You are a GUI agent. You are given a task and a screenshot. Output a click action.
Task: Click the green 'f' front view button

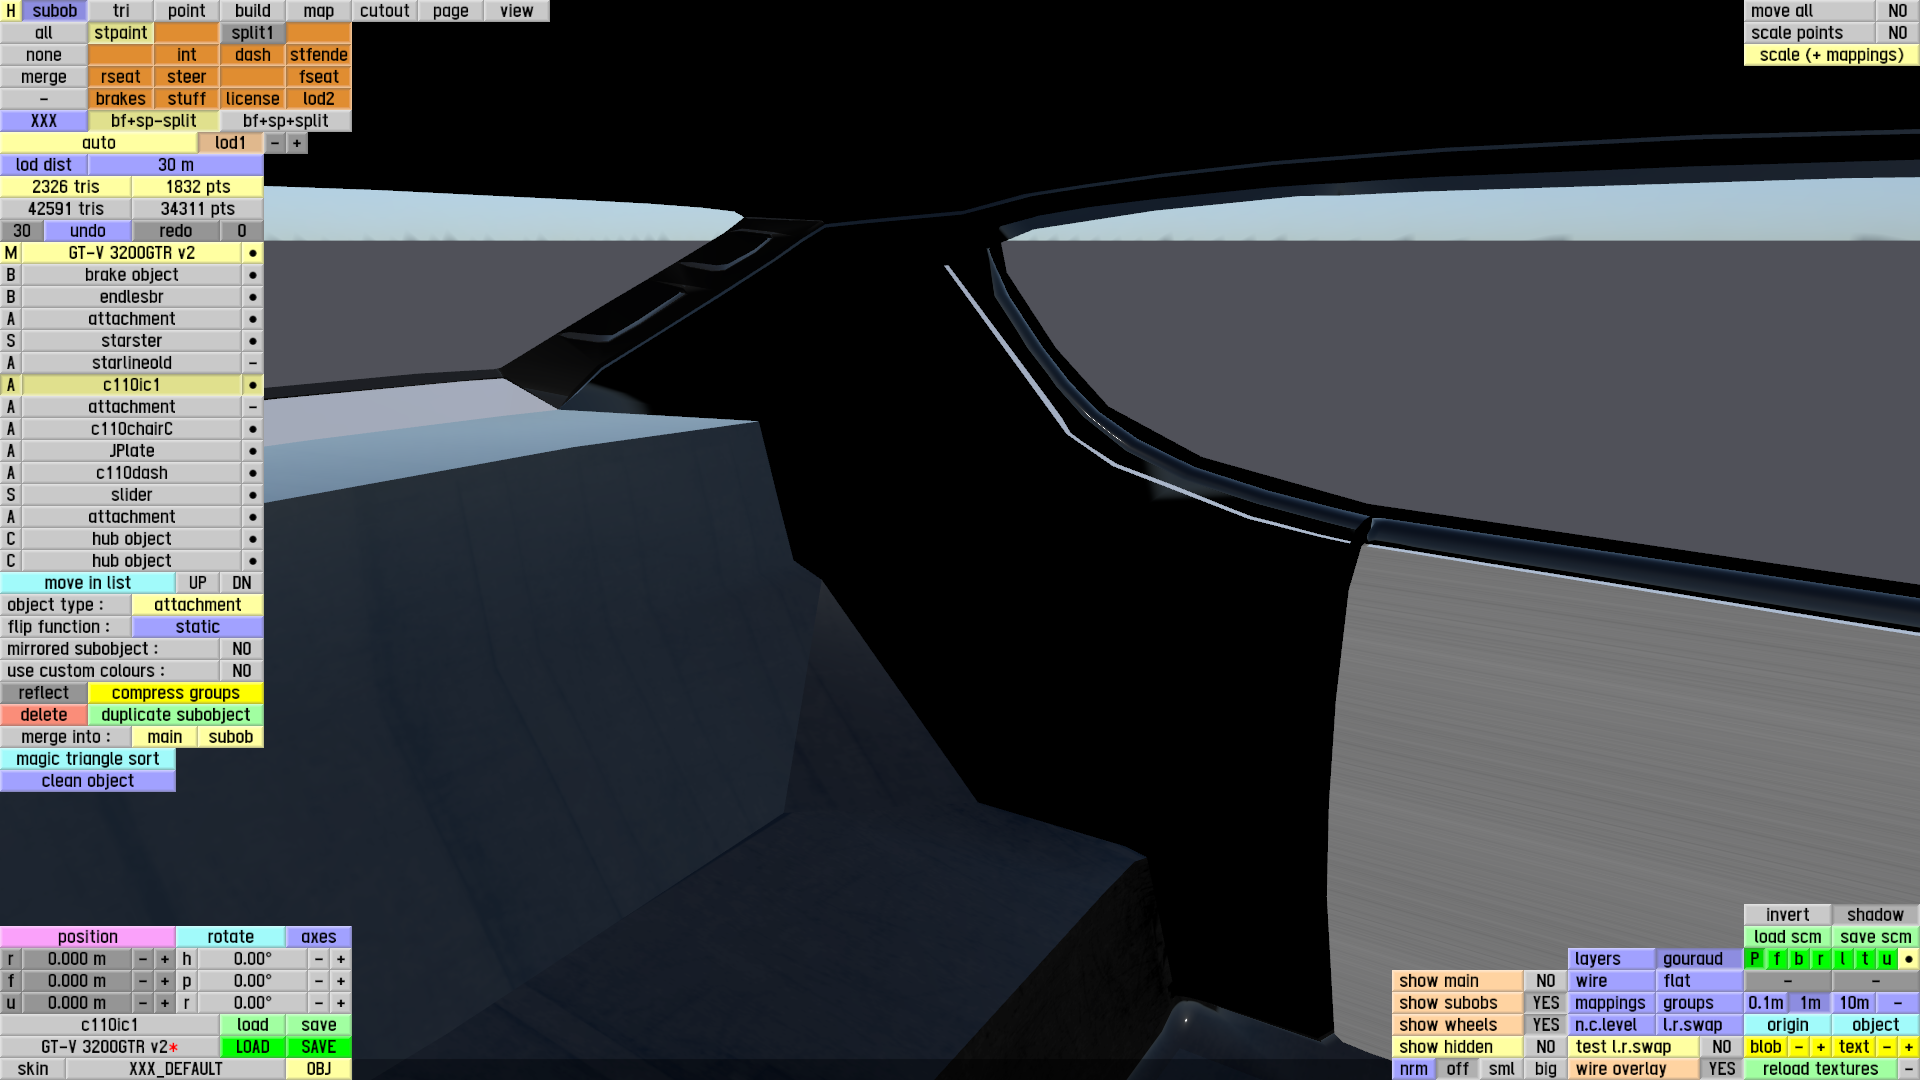click(x=1777, y=959)
